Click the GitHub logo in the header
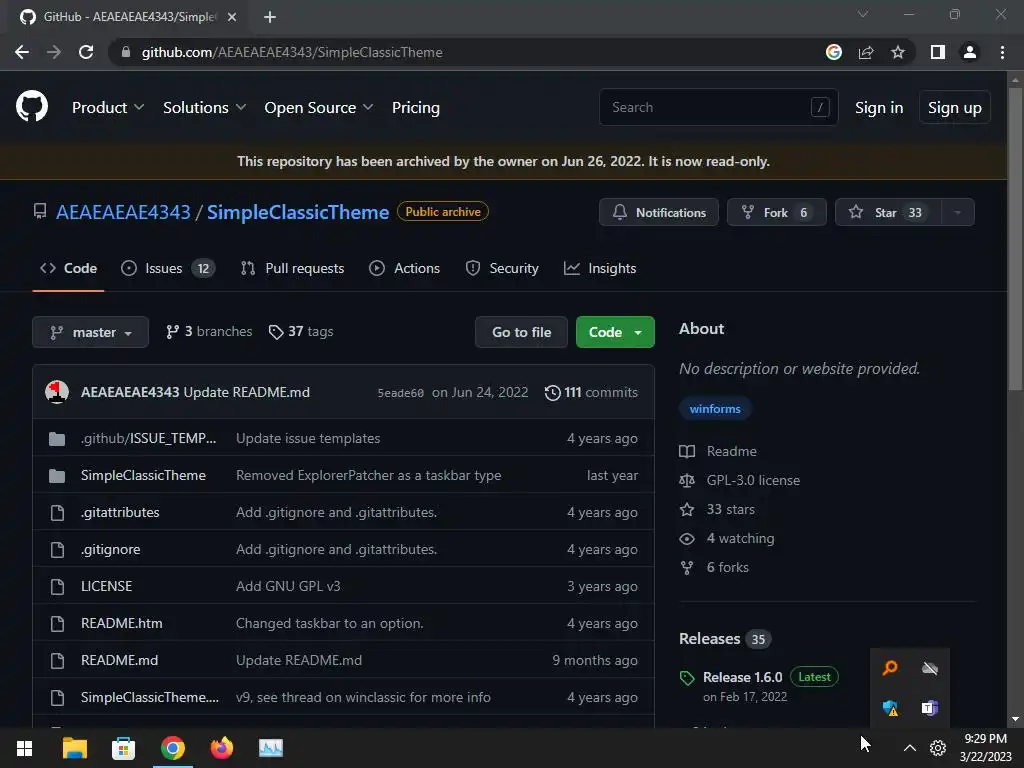 point(31,107)
